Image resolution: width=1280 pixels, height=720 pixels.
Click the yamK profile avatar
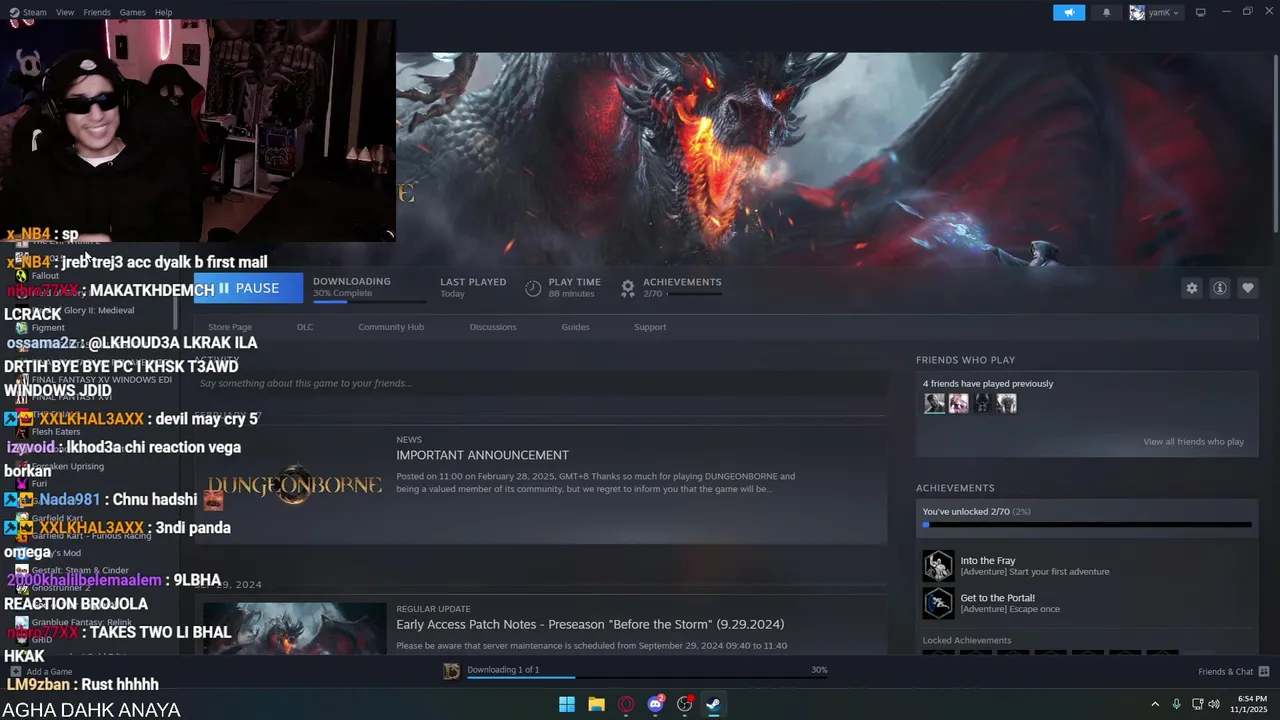click(1137, 12)
